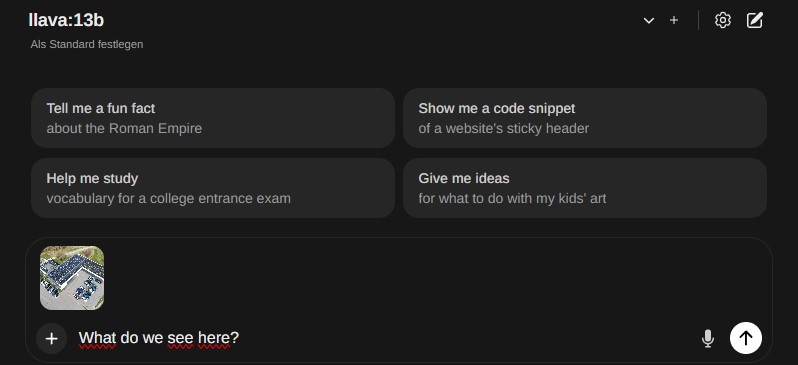Image resolution: width=798 pixels, height=365 pixels.
Task: Choose the 'Tell me a fun fact' suggestion
Action: pyautogui.click(x=213, y=118)
